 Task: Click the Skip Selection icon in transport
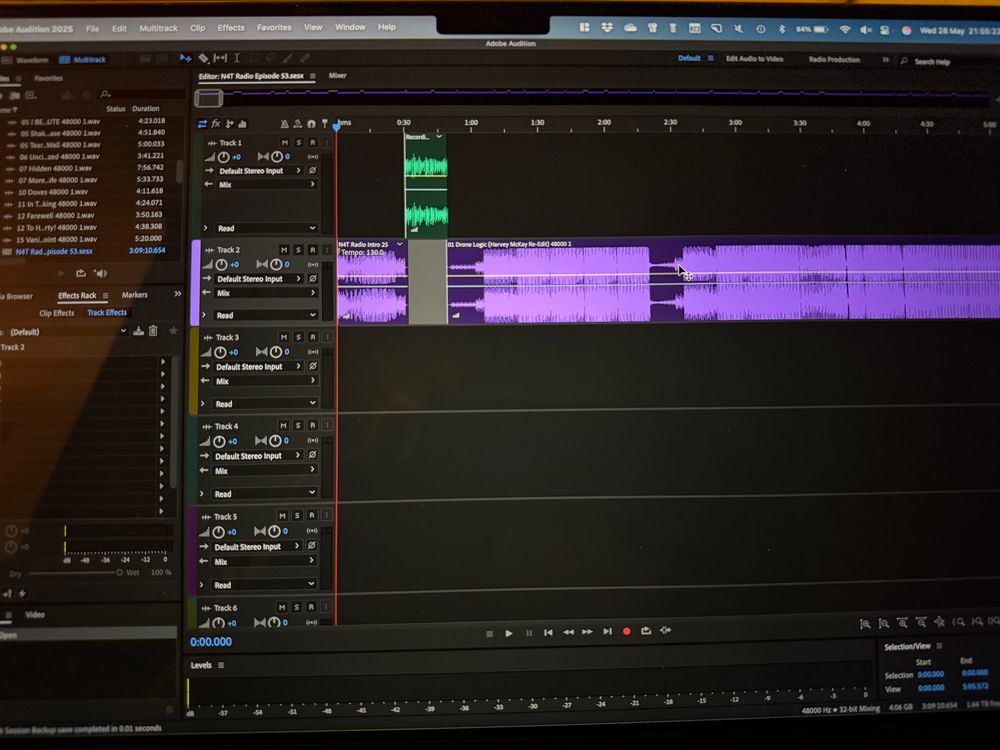coord(665,630)
